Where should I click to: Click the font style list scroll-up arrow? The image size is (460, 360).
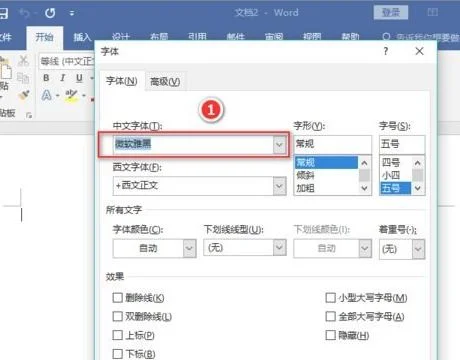point(364,163)
